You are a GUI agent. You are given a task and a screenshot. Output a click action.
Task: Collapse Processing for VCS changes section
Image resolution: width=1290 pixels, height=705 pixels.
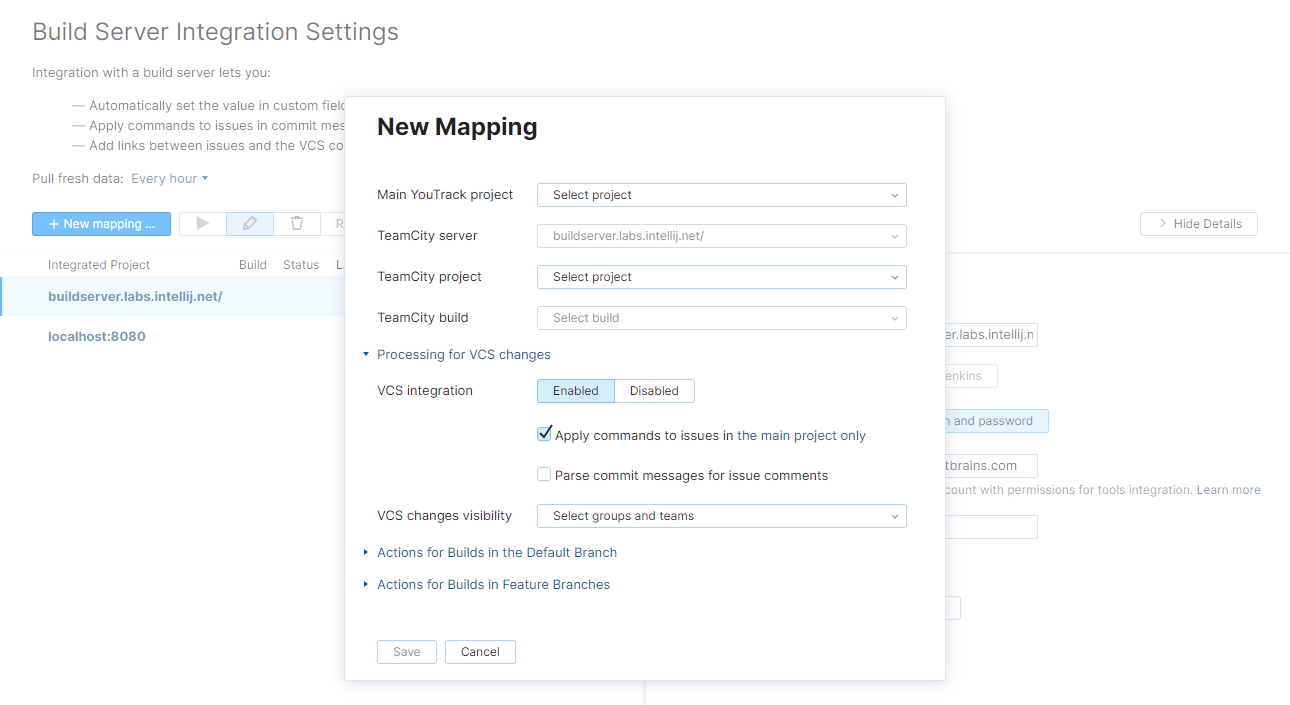click(x=366, y=354)
